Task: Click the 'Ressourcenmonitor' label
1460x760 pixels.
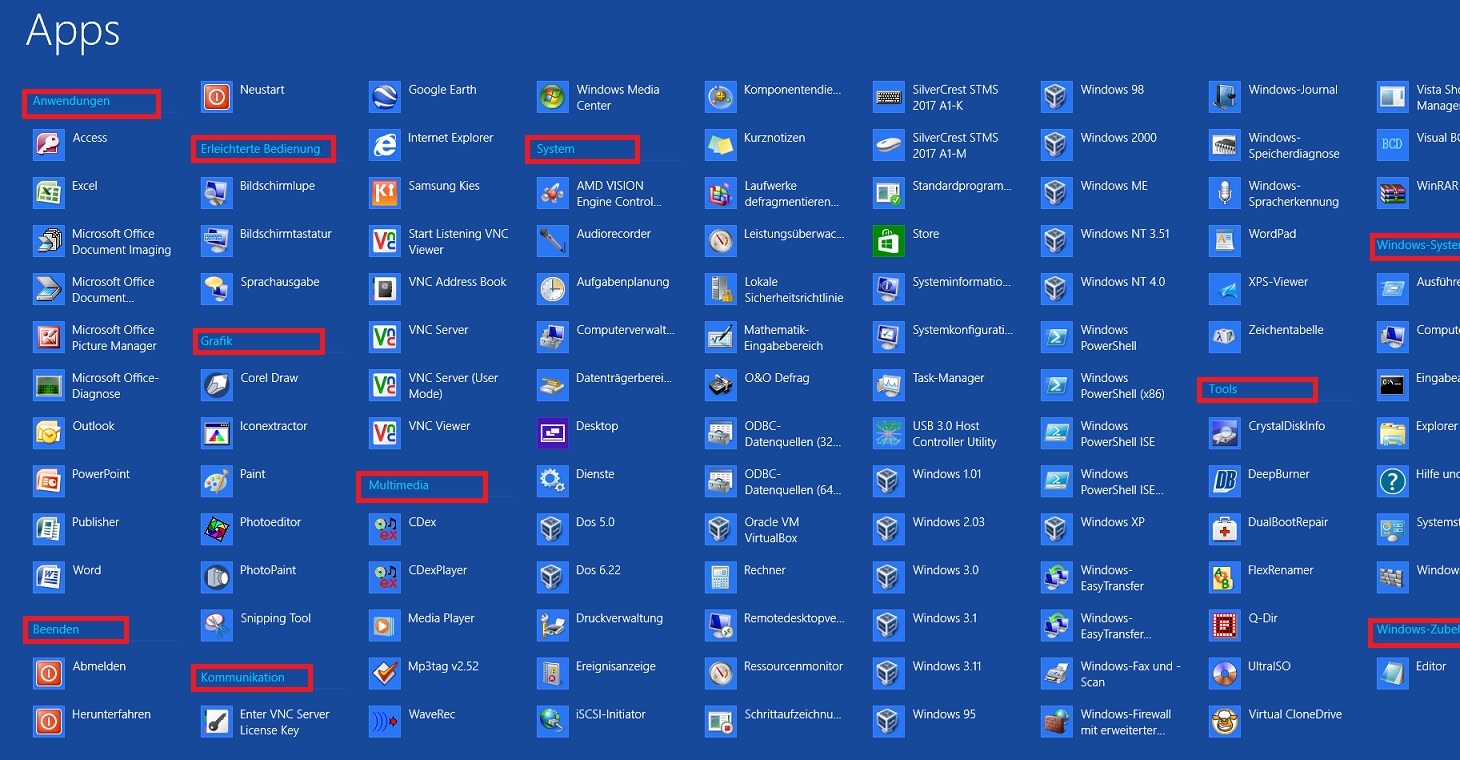Action: tap(793, 666)
